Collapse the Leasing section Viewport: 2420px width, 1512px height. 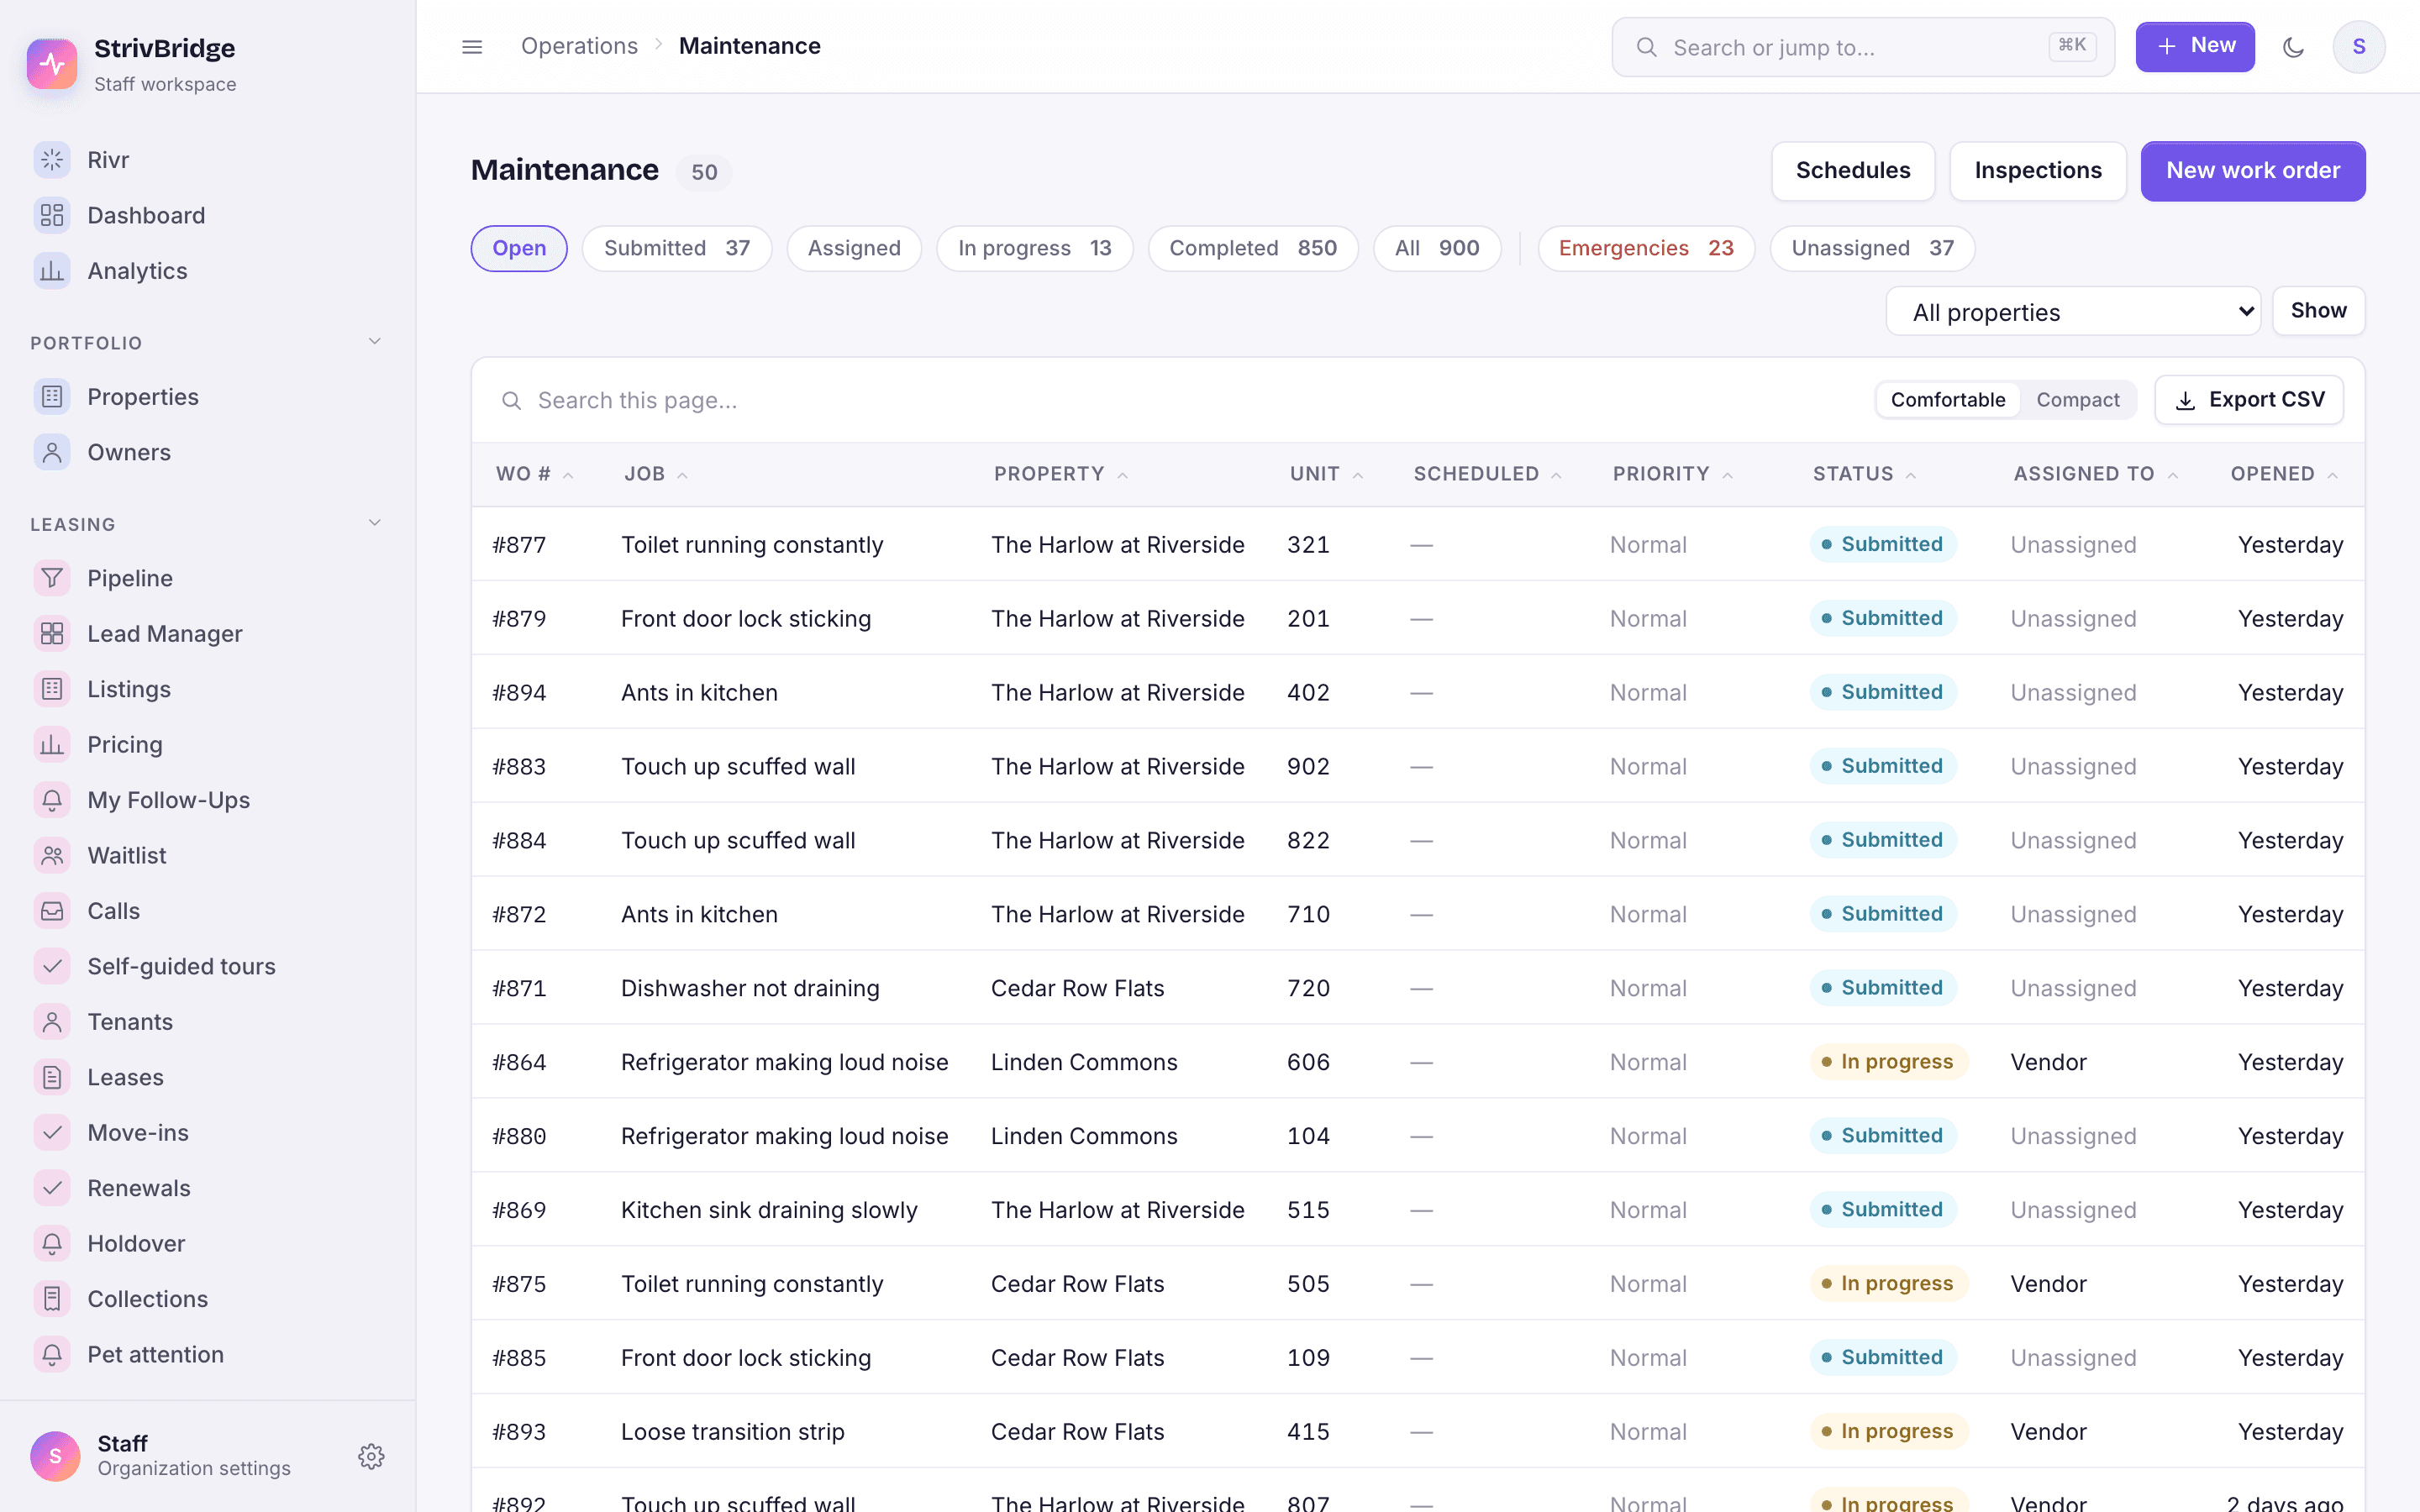click(x=374, y=523)
